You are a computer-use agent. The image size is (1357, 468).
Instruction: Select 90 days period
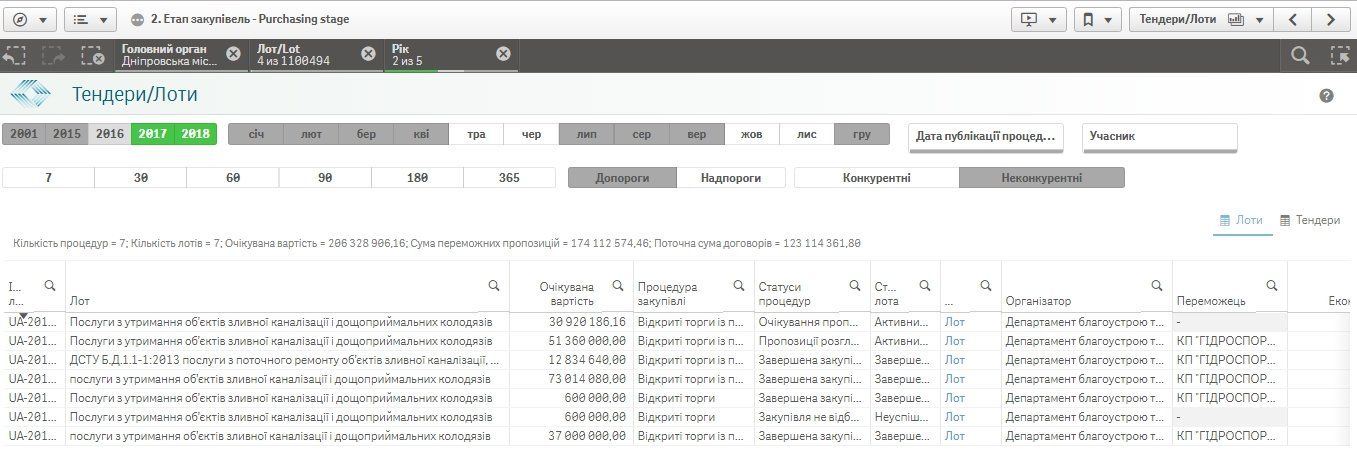click(x=325, y=178)
